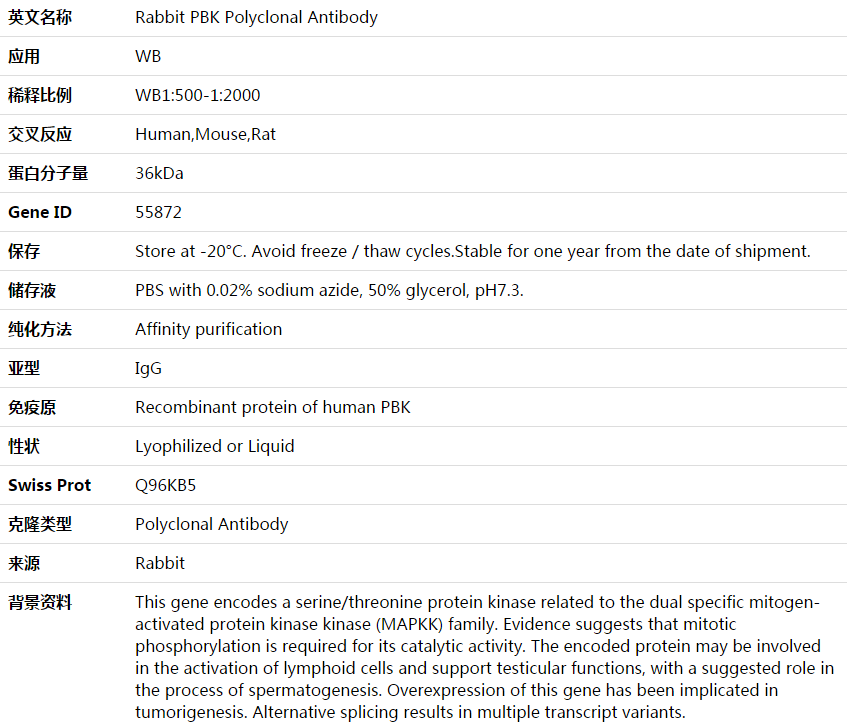Select the IgG isotype value

(x=148, y=368)
